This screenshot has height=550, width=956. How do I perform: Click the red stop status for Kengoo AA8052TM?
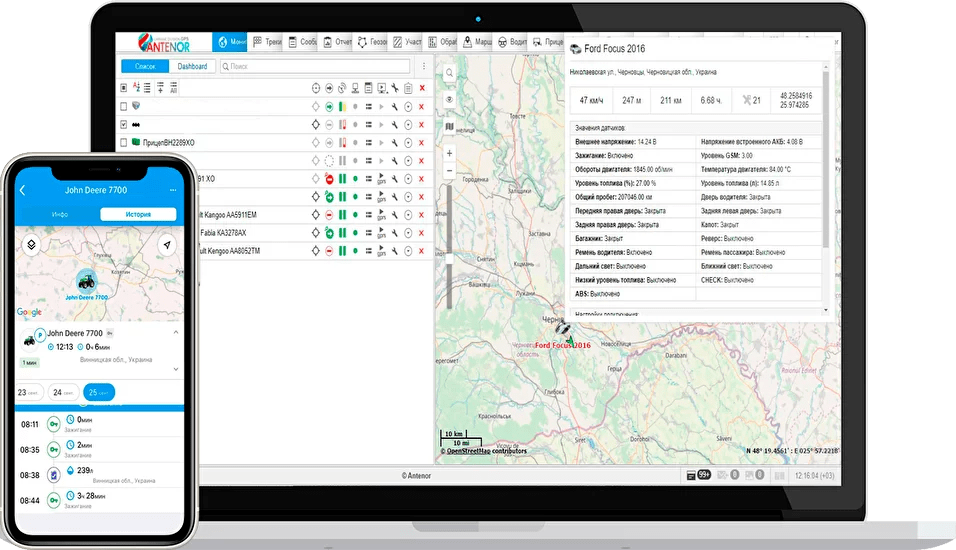[329, 251]
